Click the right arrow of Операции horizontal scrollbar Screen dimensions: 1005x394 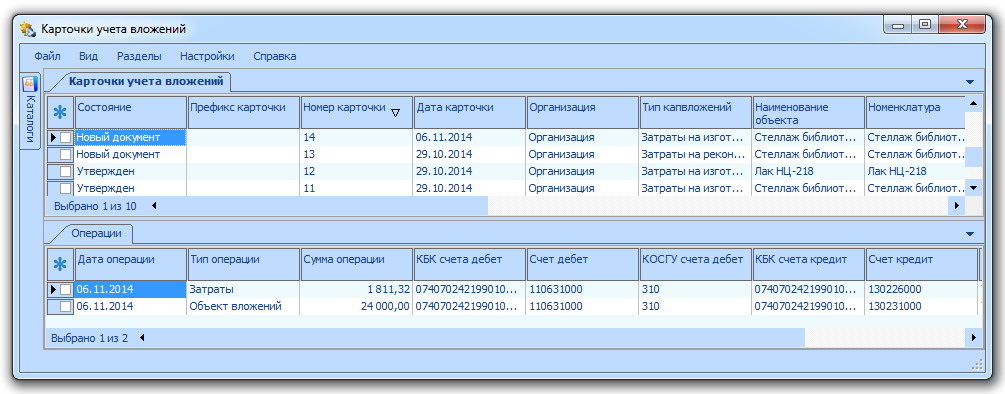coord(974,337)
